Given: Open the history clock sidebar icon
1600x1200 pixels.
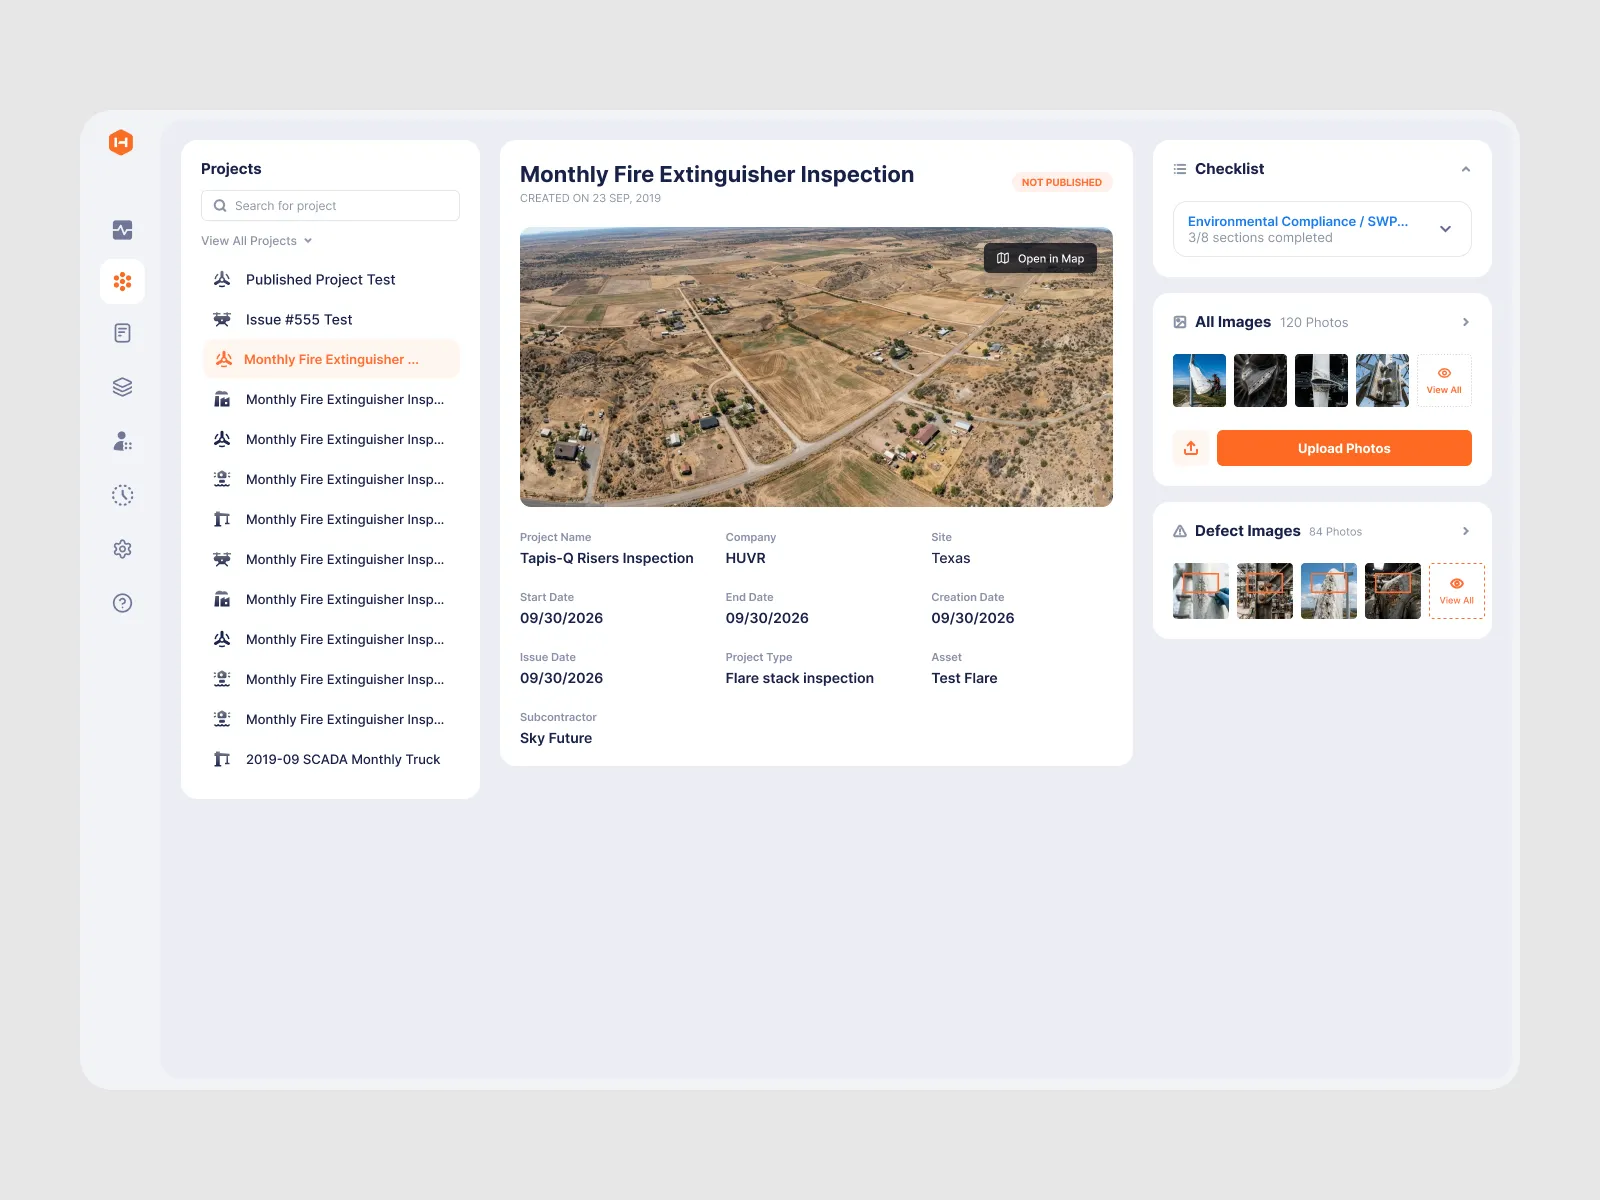Looking at the screenshot, I should (x=122, y=495).
